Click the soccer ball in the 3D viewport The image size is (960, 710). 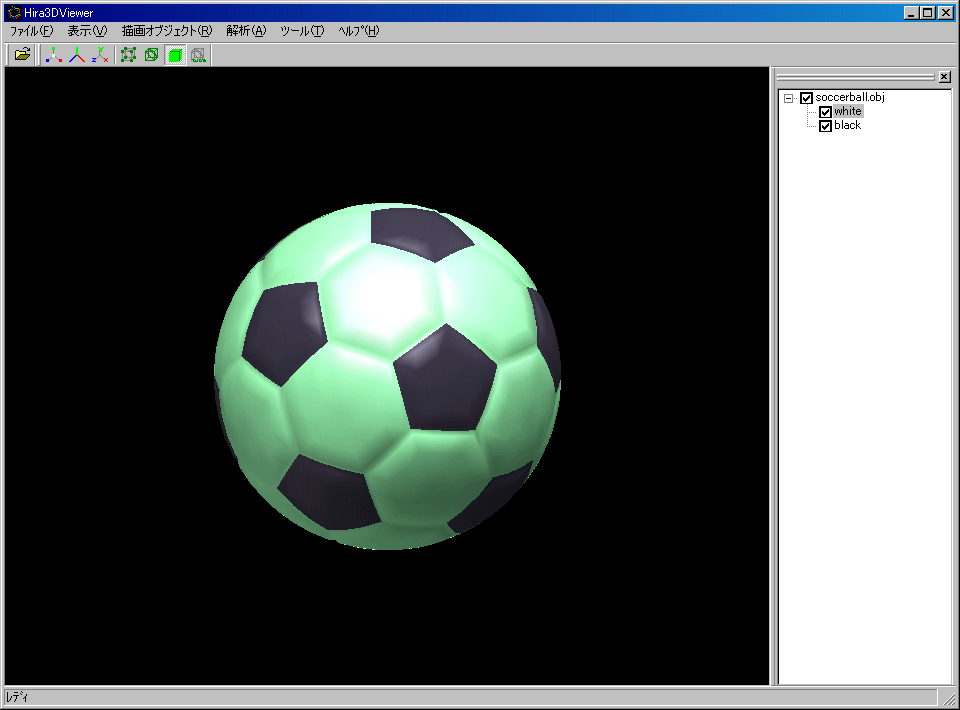[387, 376]
